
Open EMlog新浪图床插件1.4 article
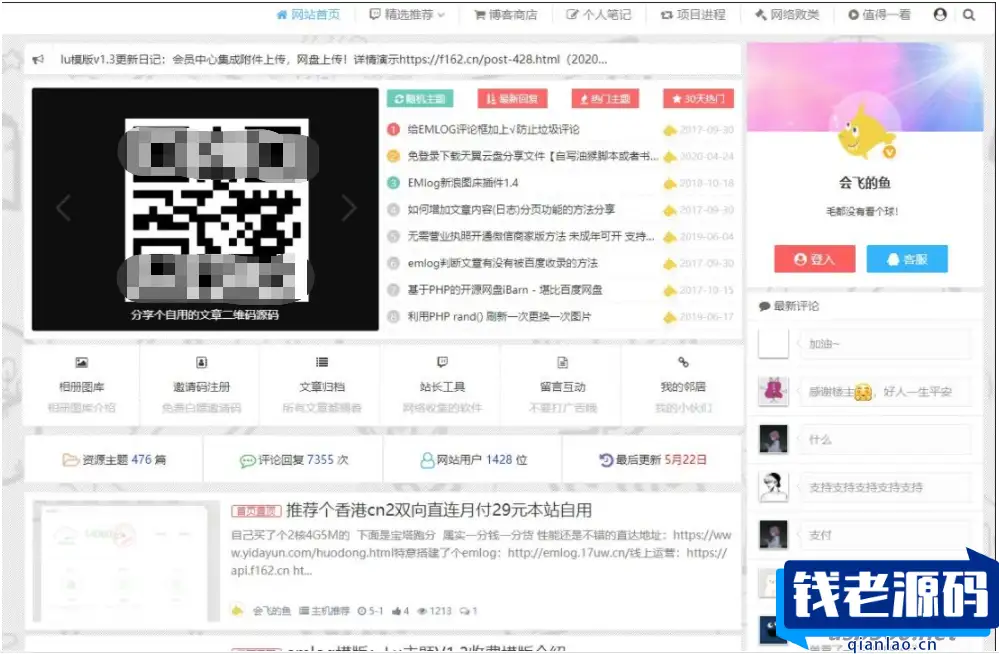(463, 183)
